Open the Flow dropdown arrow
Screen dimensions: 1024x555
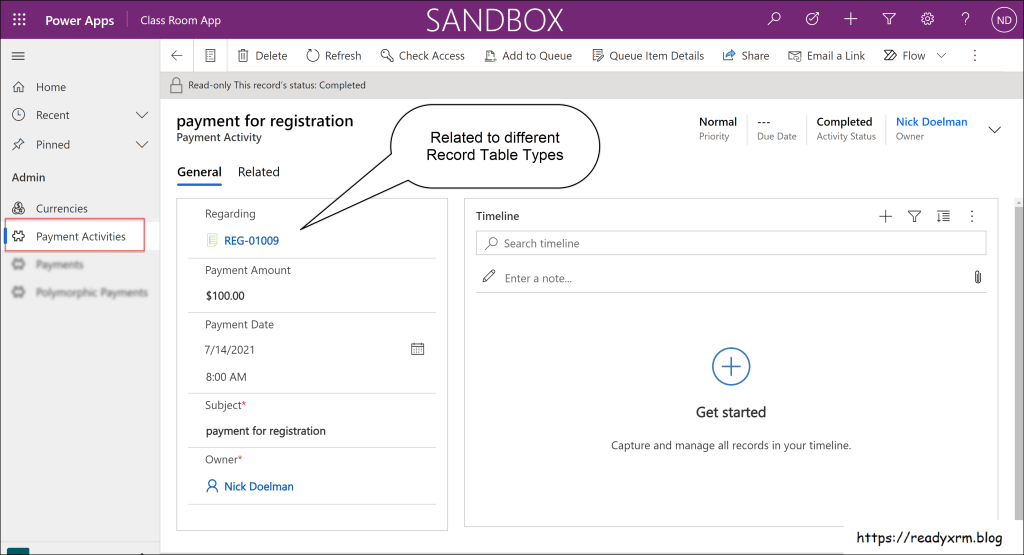pyautogui.click(x=941, y=56)
